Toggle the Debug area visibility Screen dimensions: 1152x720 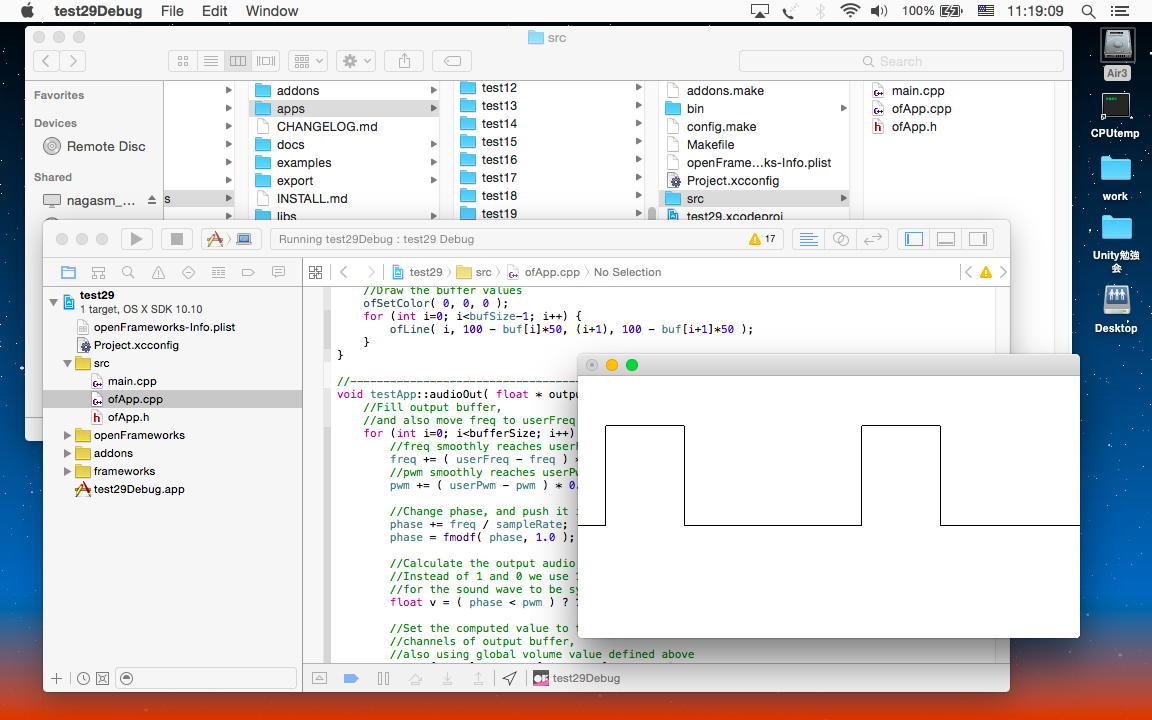click(946, 239)
